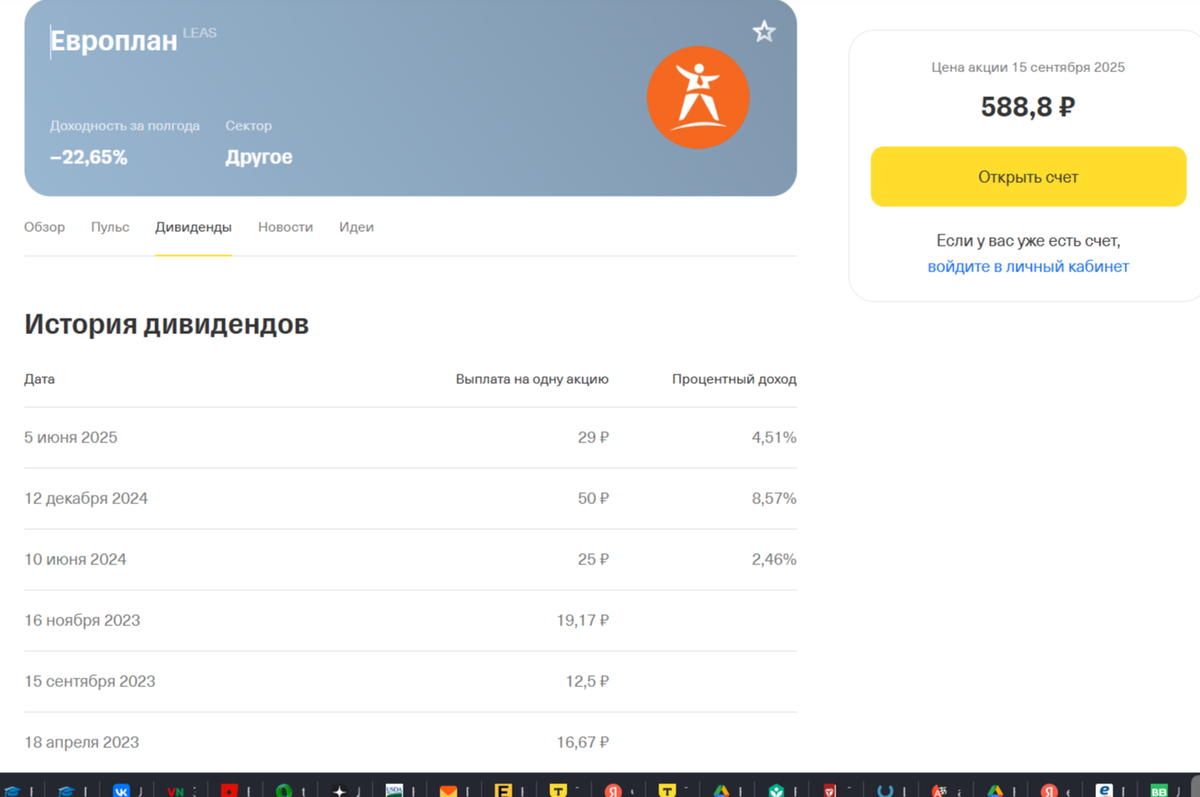Open the green BB icon tab
1200x797 pixels.
click(1158, 791)
